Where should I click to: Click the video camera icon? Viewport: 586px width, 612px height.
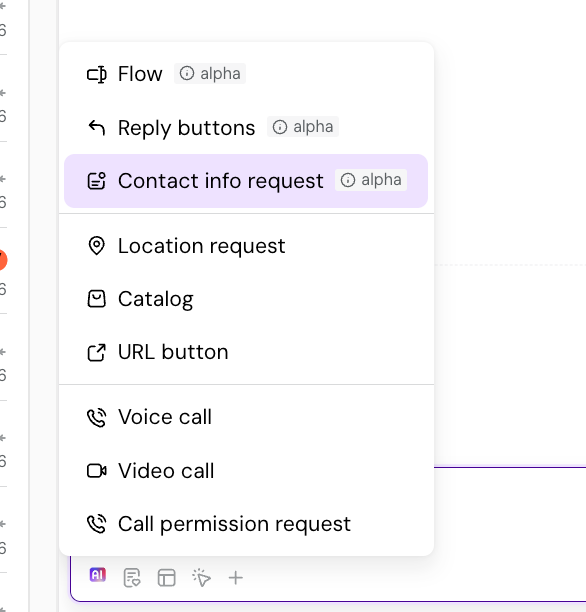(96, 471)
